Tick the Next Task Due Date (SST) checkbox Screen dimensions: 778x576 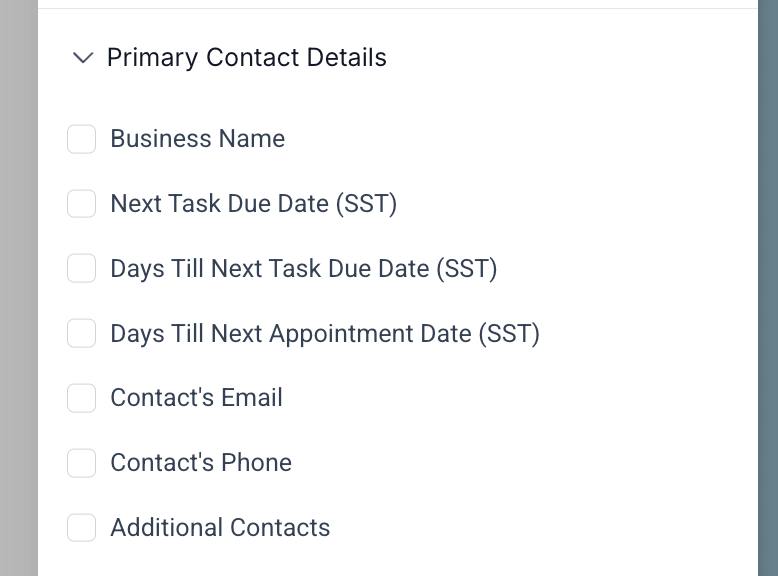tap(81, 204)
